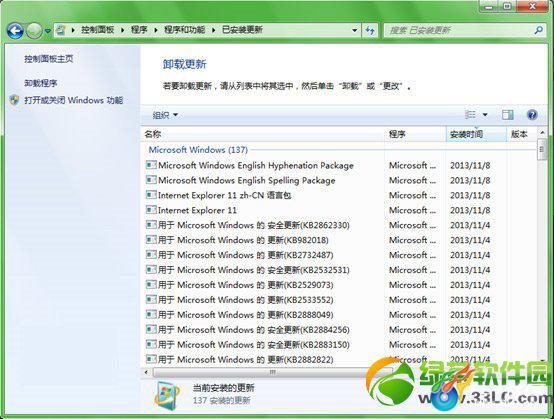Viewport: 554px width, 419px height.
Task: Sort by the 程序 column header
Action: tap(415, 134)
